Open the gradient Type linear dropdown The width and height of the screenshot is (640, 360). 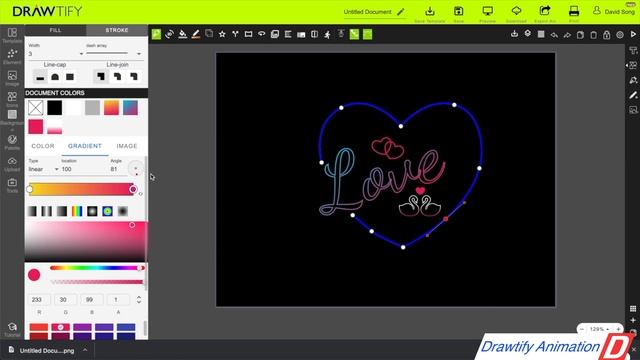[43, 169]
